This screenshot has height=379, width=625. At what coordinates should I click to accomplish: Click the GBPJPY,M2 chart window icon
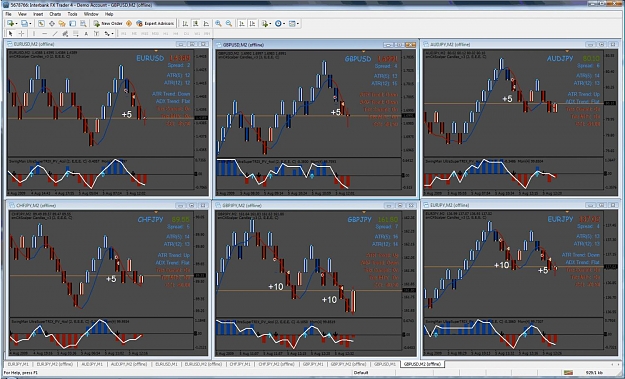[218, 205]
